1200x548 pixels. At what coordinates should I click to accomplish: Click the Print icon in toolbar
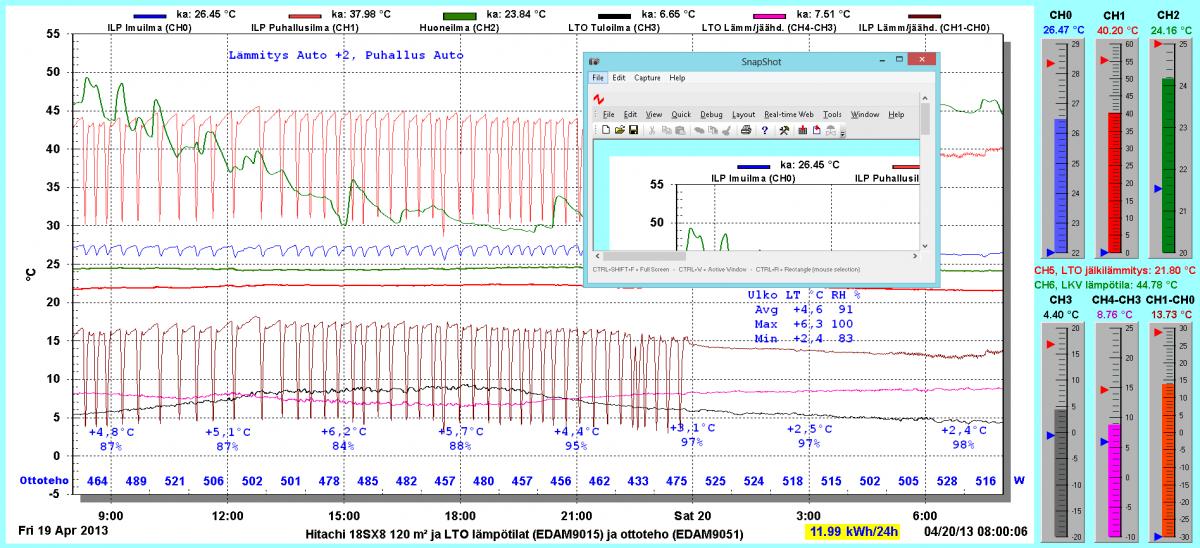[746, 130]
